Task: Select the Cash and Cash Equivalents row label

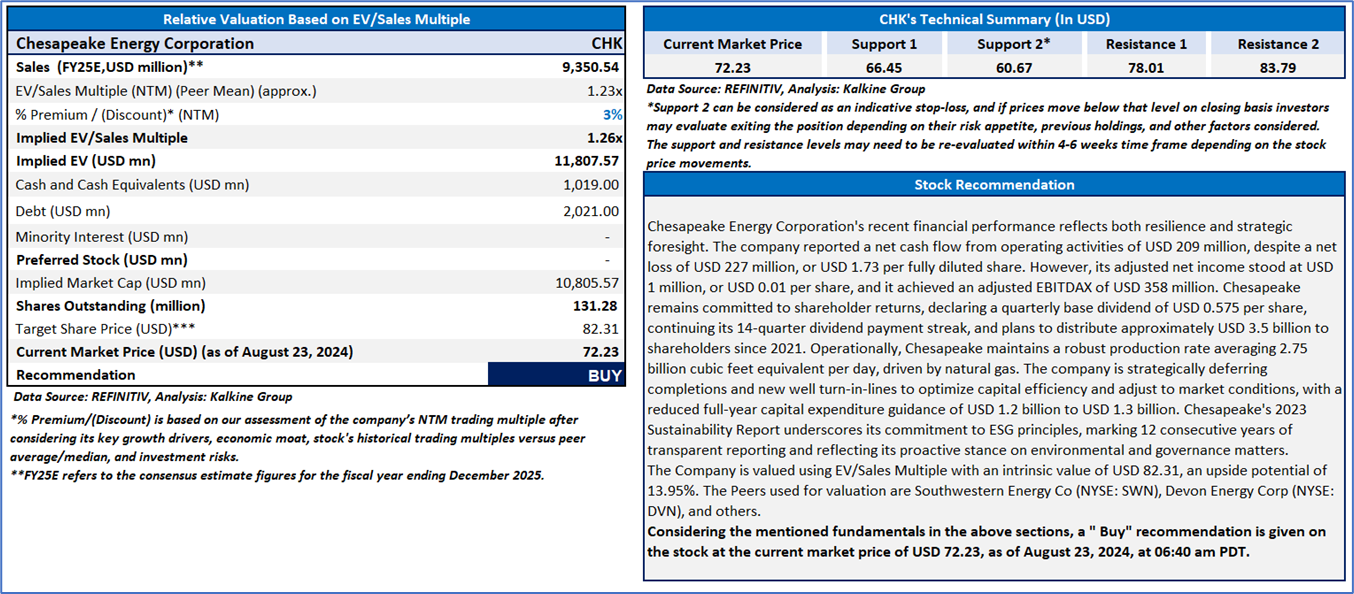Action: pos(132,185)
